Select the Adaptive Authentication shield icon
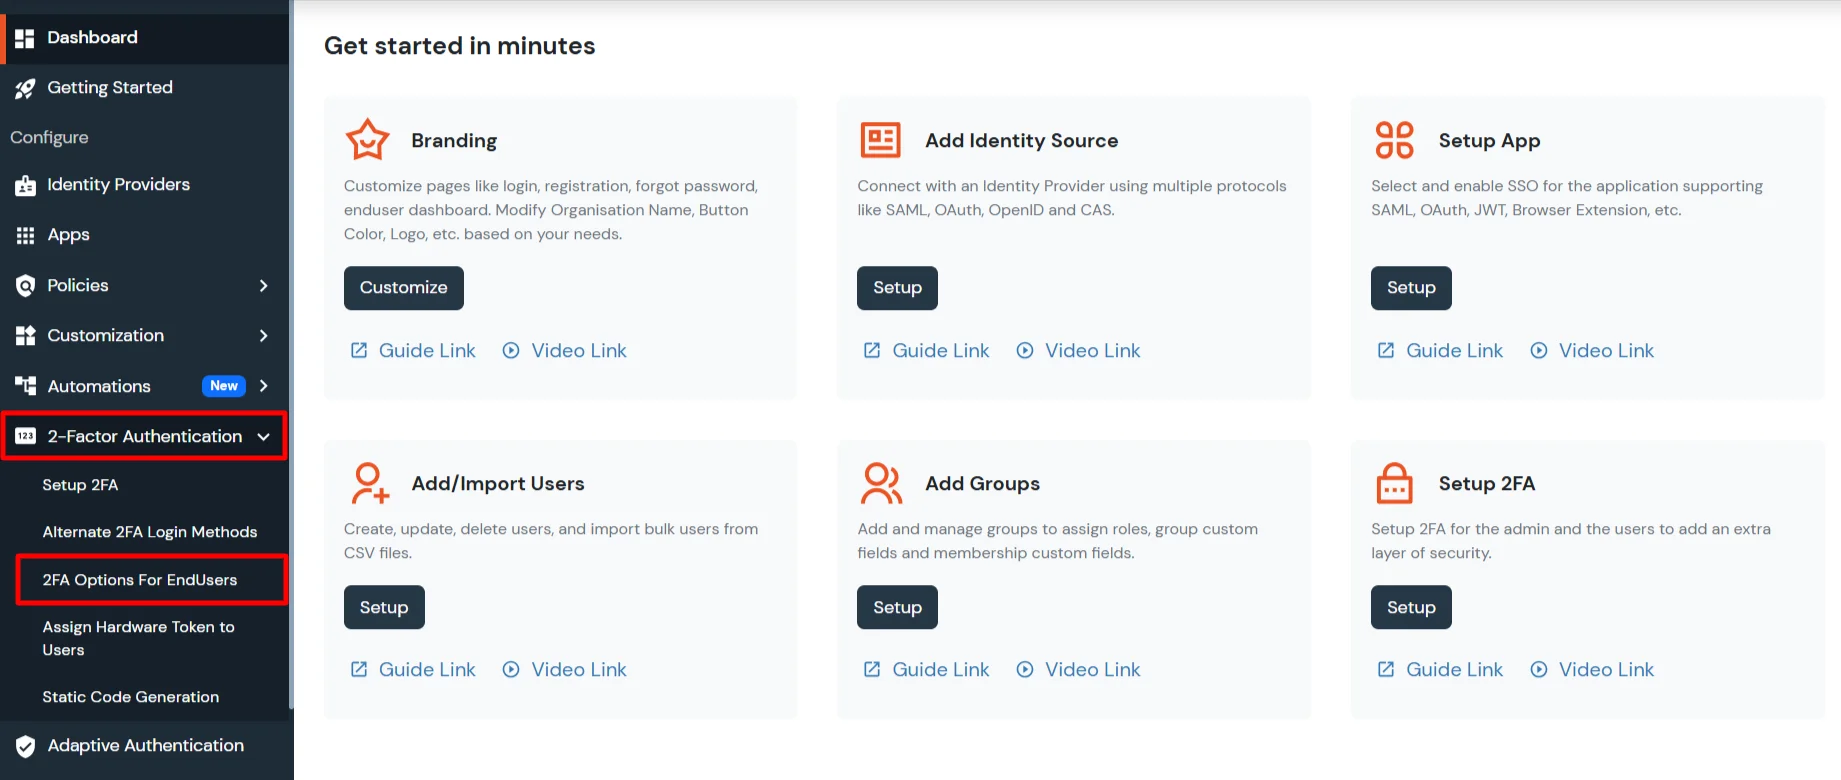 [x=27, y=745]
